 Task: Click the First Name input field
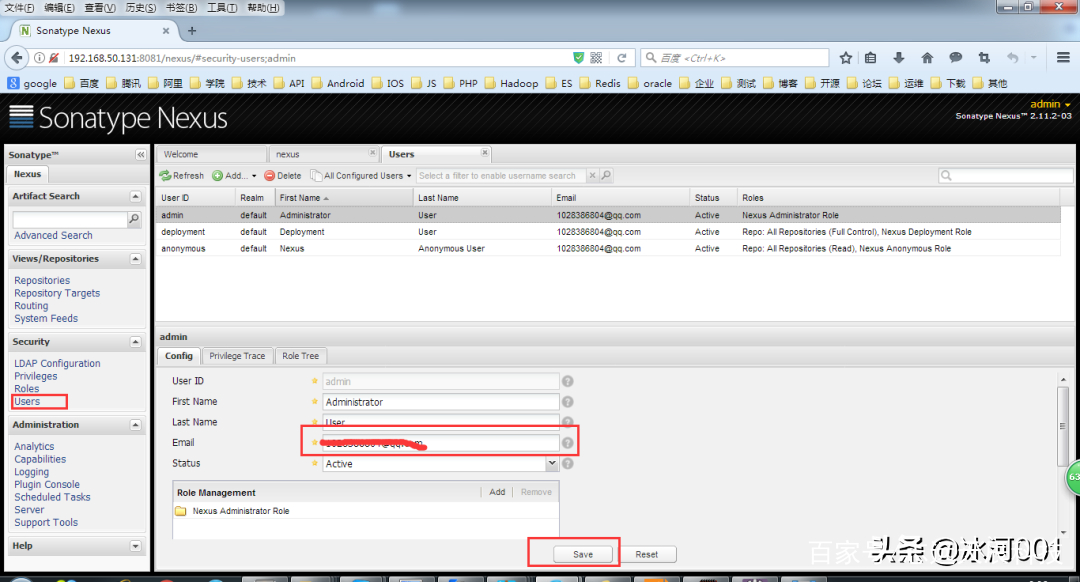[441, 402]
